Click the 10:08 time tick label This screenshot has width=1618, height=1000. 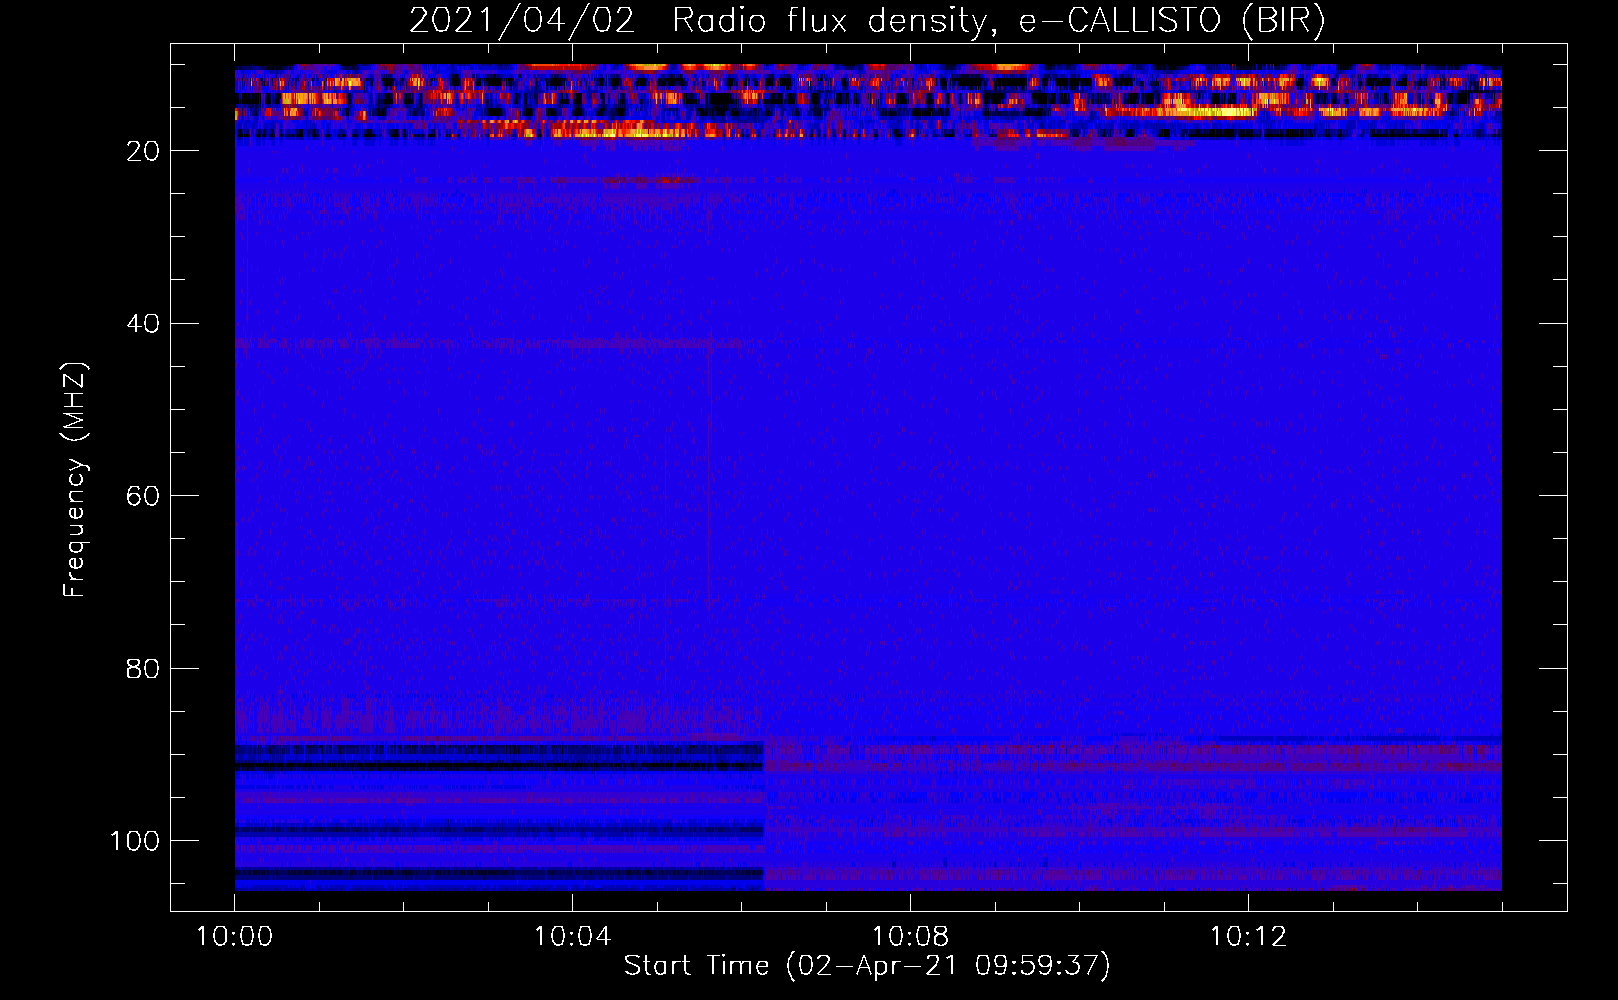[910, 937]
